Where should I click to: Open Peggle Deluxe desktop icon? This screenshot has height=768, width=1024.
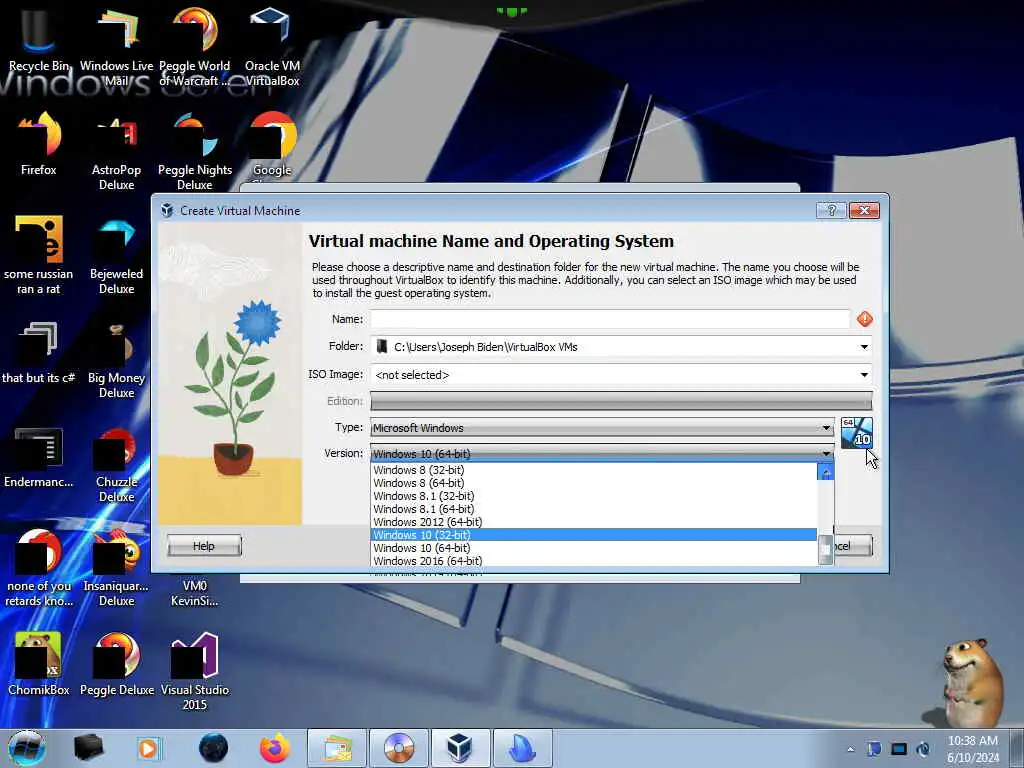click(117, 664)
